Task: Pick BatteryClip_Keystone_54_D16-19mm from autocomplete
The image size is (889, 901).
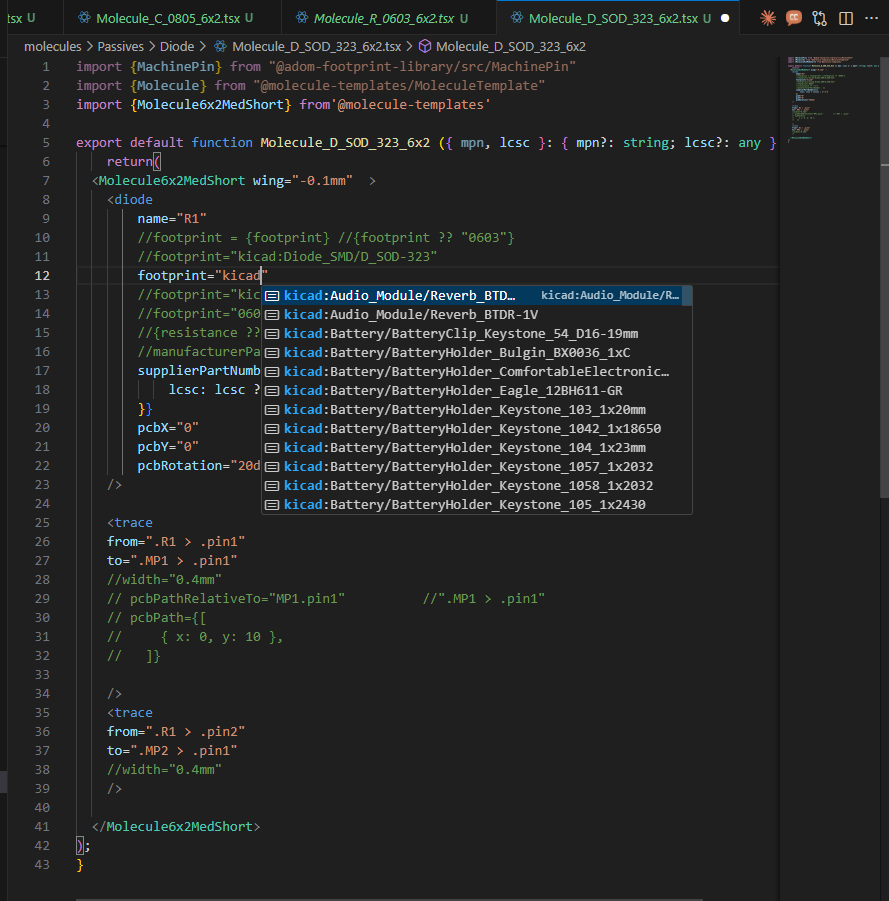Action: tap(460, 333)
